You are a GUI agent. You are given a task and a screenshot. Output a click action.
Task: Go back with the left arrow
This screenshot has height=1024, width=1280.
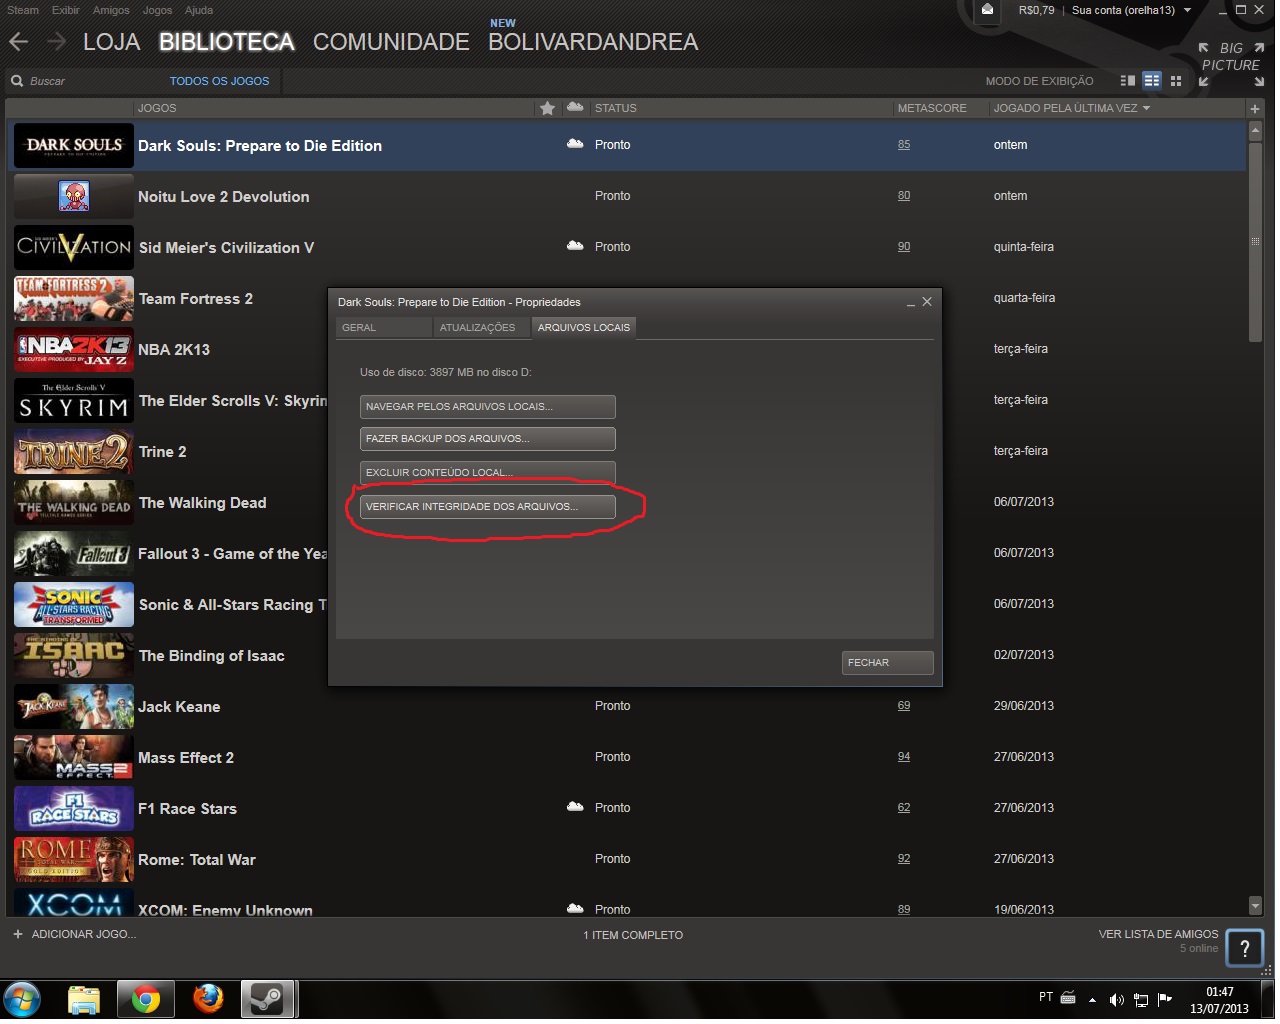point(19,42)
